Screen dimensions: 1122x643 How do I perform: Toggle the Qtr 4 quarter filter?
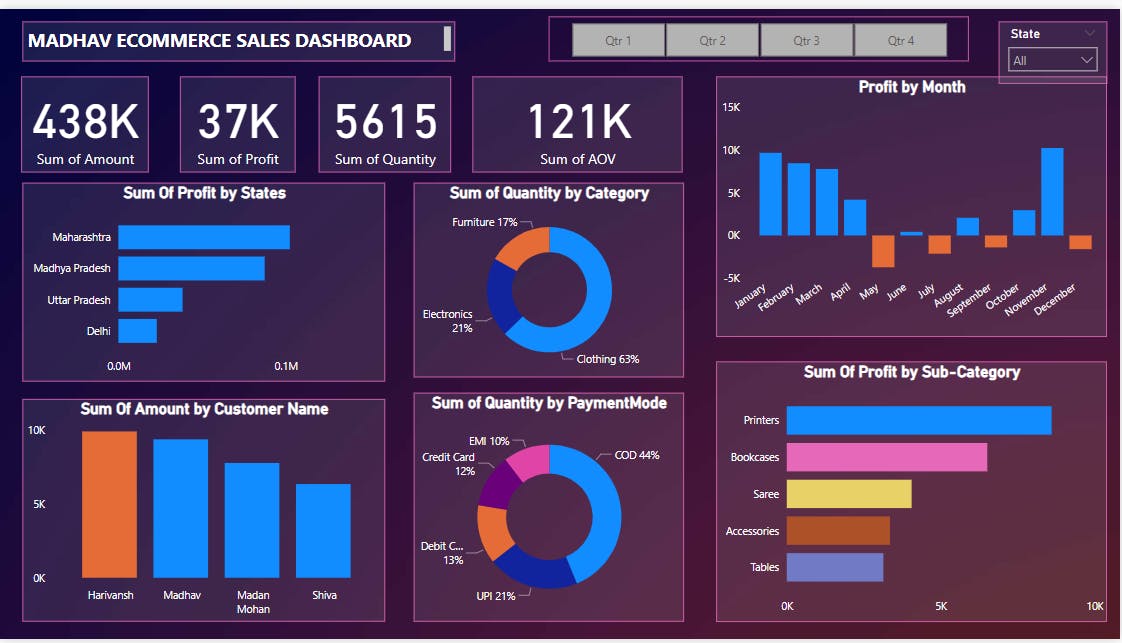[x=901, y=39]
